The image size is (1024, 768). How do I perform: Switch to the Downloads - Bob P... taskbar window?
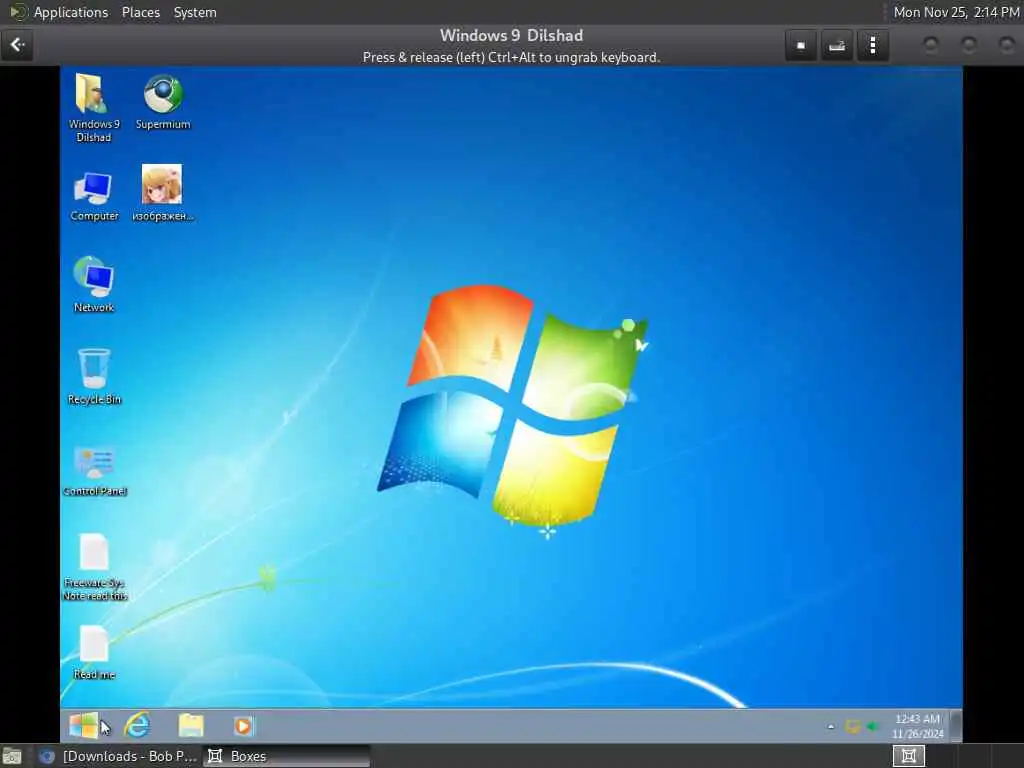tap(118, 756)
